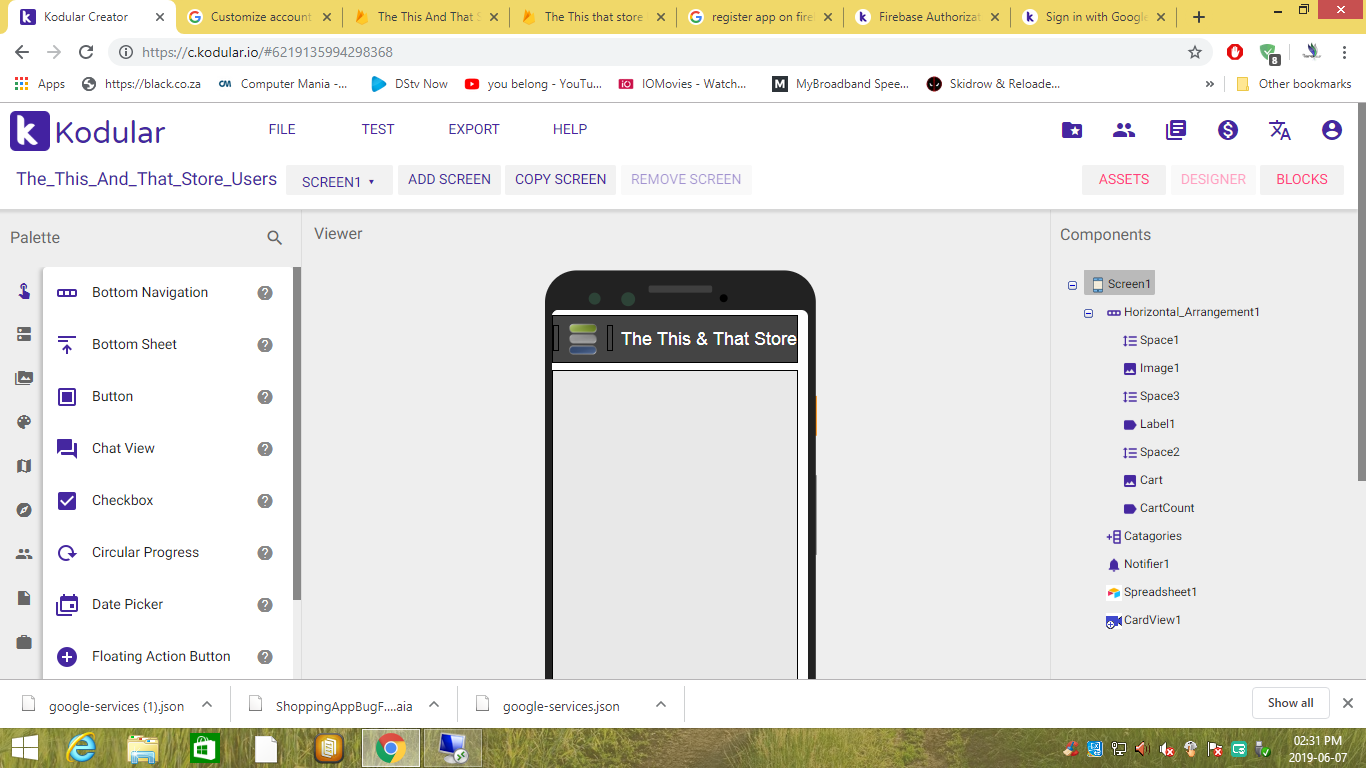Open the EXPORT menu
The image size is (1366, 768).
coord(473,129)
